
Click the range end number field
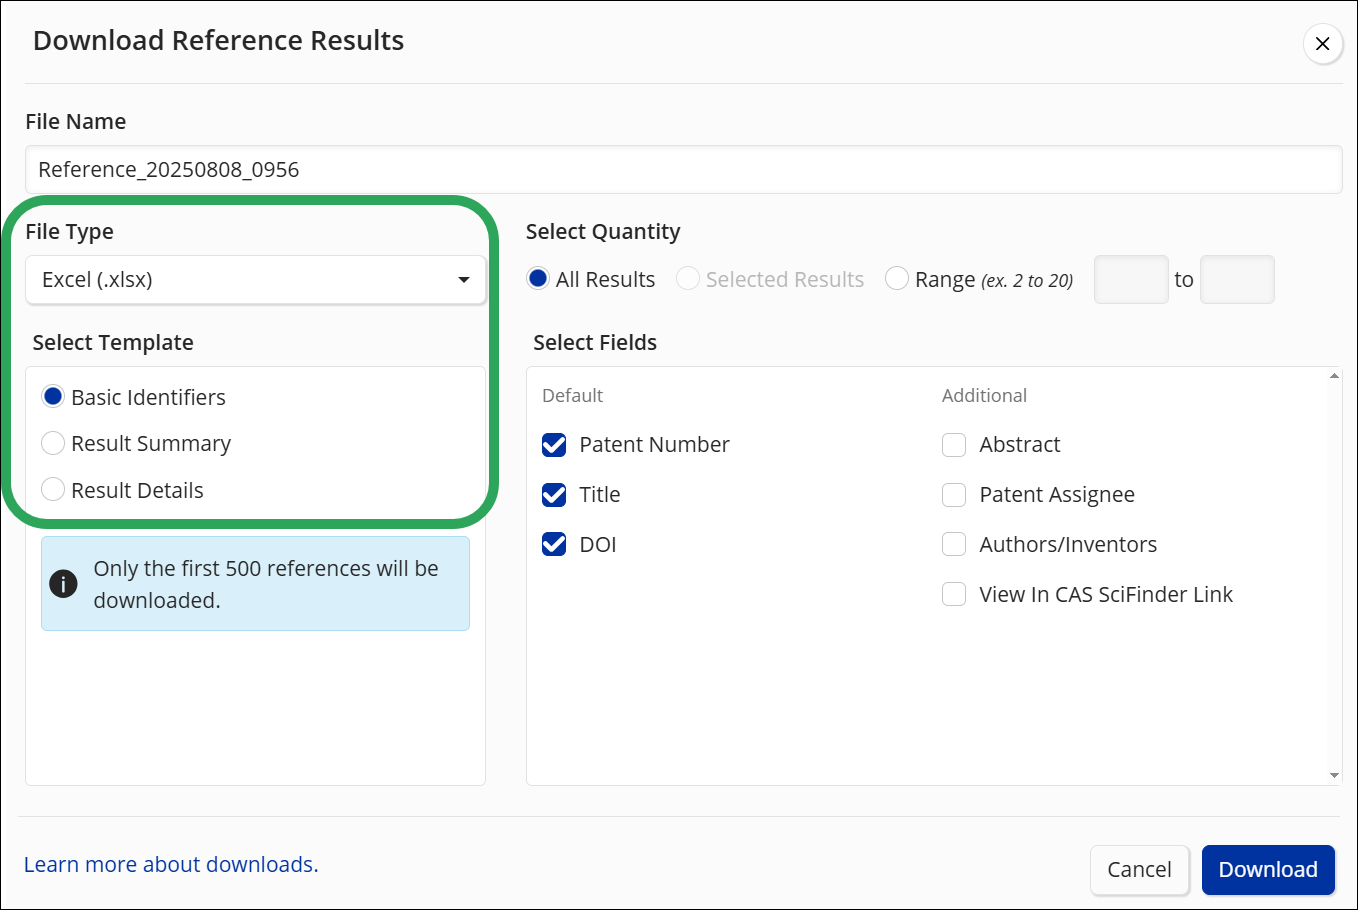(1237, 280)
